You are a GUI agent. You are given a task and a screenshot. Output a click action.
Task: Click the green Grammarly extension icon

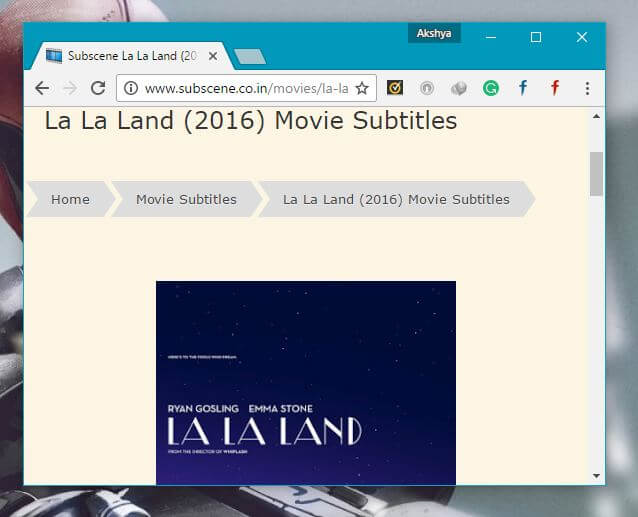click(491, 88)
